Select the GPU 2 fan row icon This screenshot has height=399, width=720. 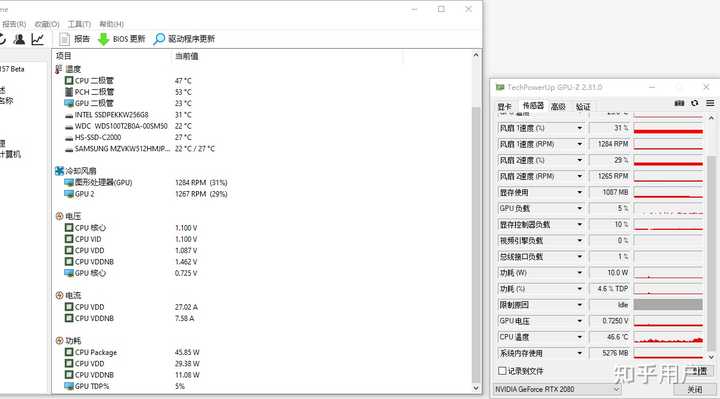(x=69, y=194)
